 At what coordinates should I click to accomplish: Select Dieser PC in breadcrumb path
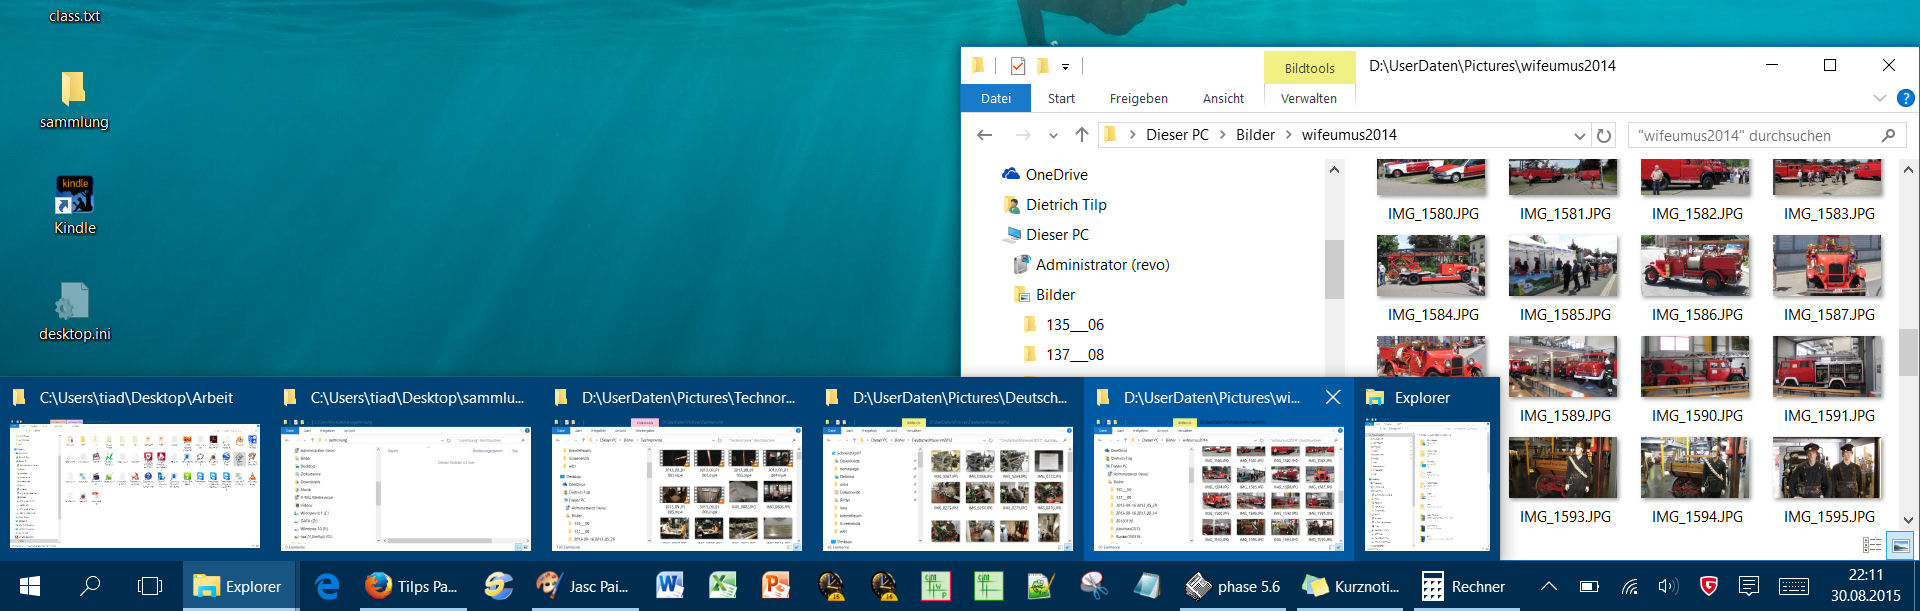[1177, 135]
